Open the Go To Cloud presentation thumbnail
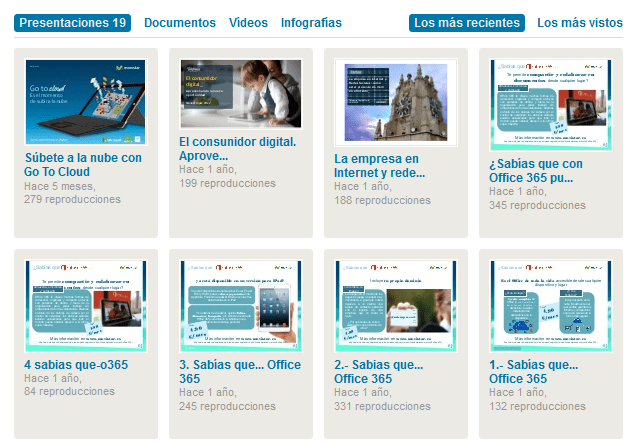 [85, 101]
